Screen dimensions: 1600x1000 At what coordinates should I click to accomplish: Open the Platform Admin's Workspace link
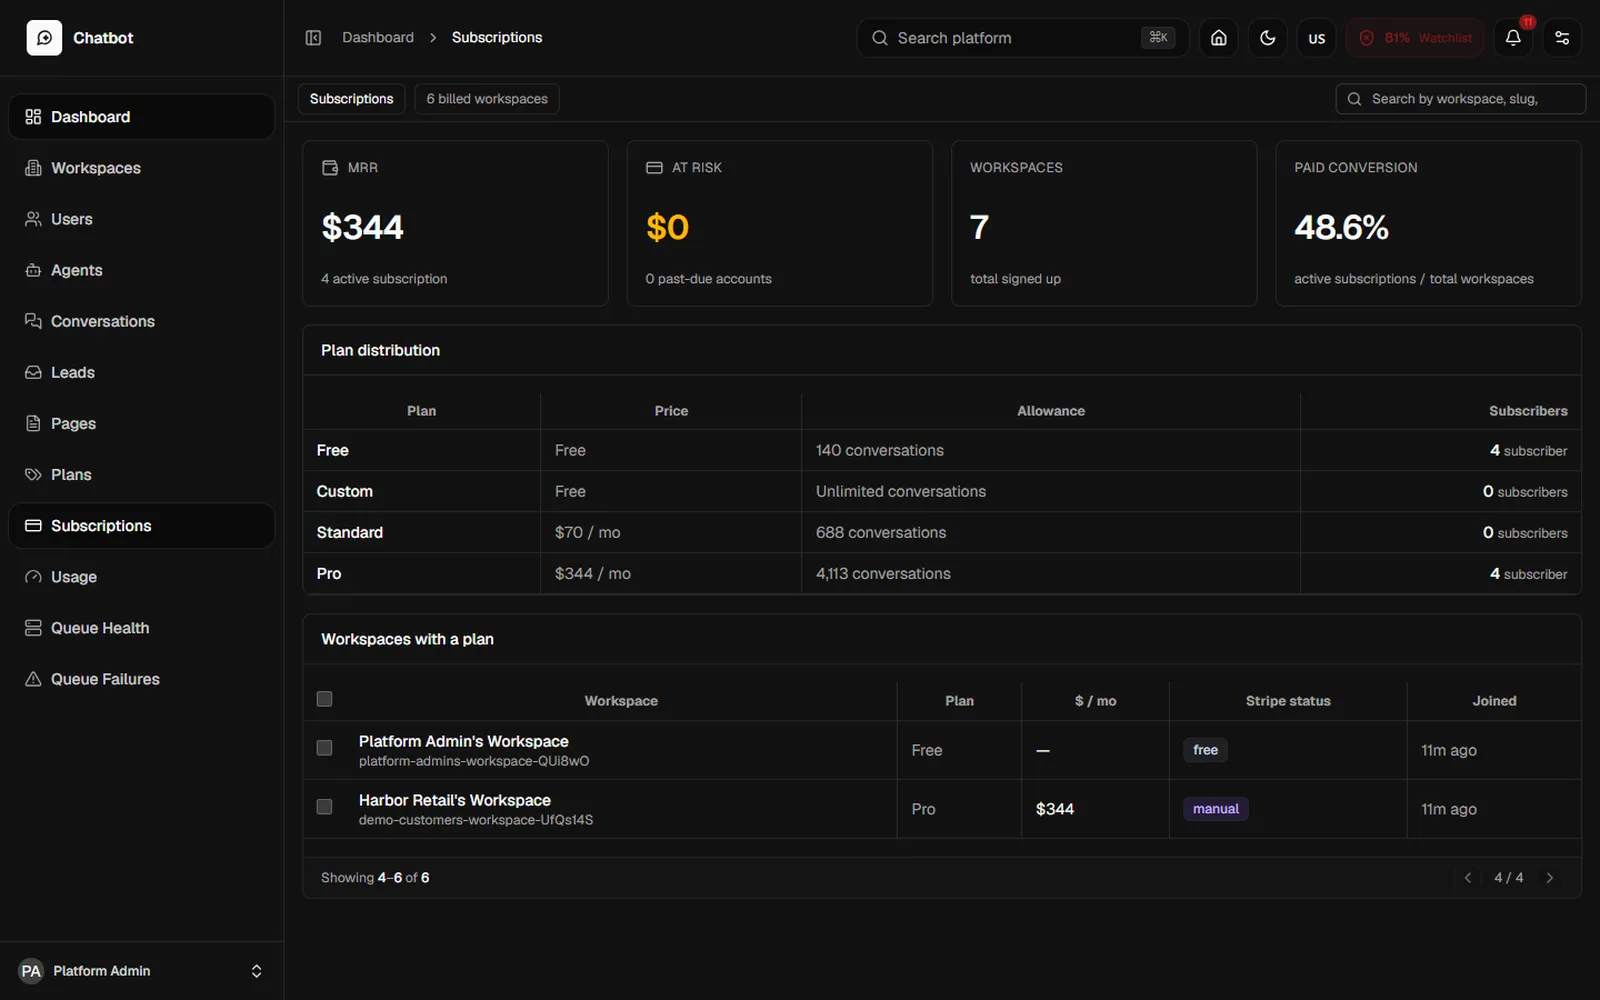pyautogui.click(x=464, y=741)
